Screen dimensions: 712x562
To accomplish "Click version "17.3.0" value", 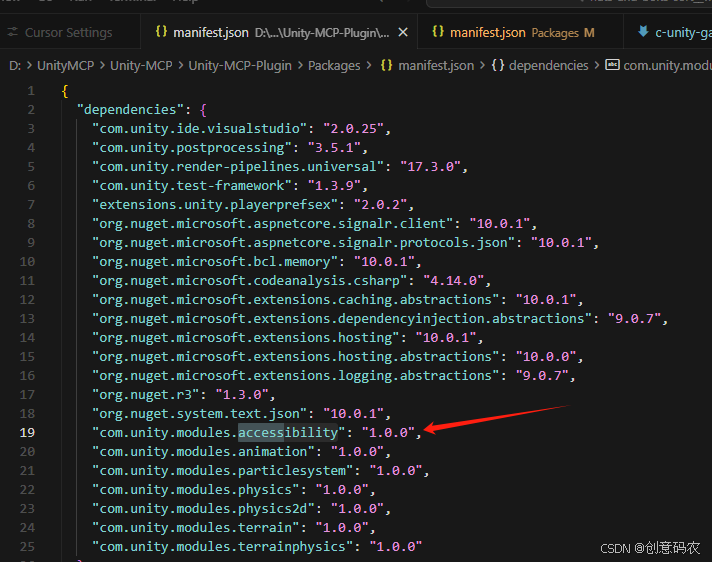I will (430, 167).
